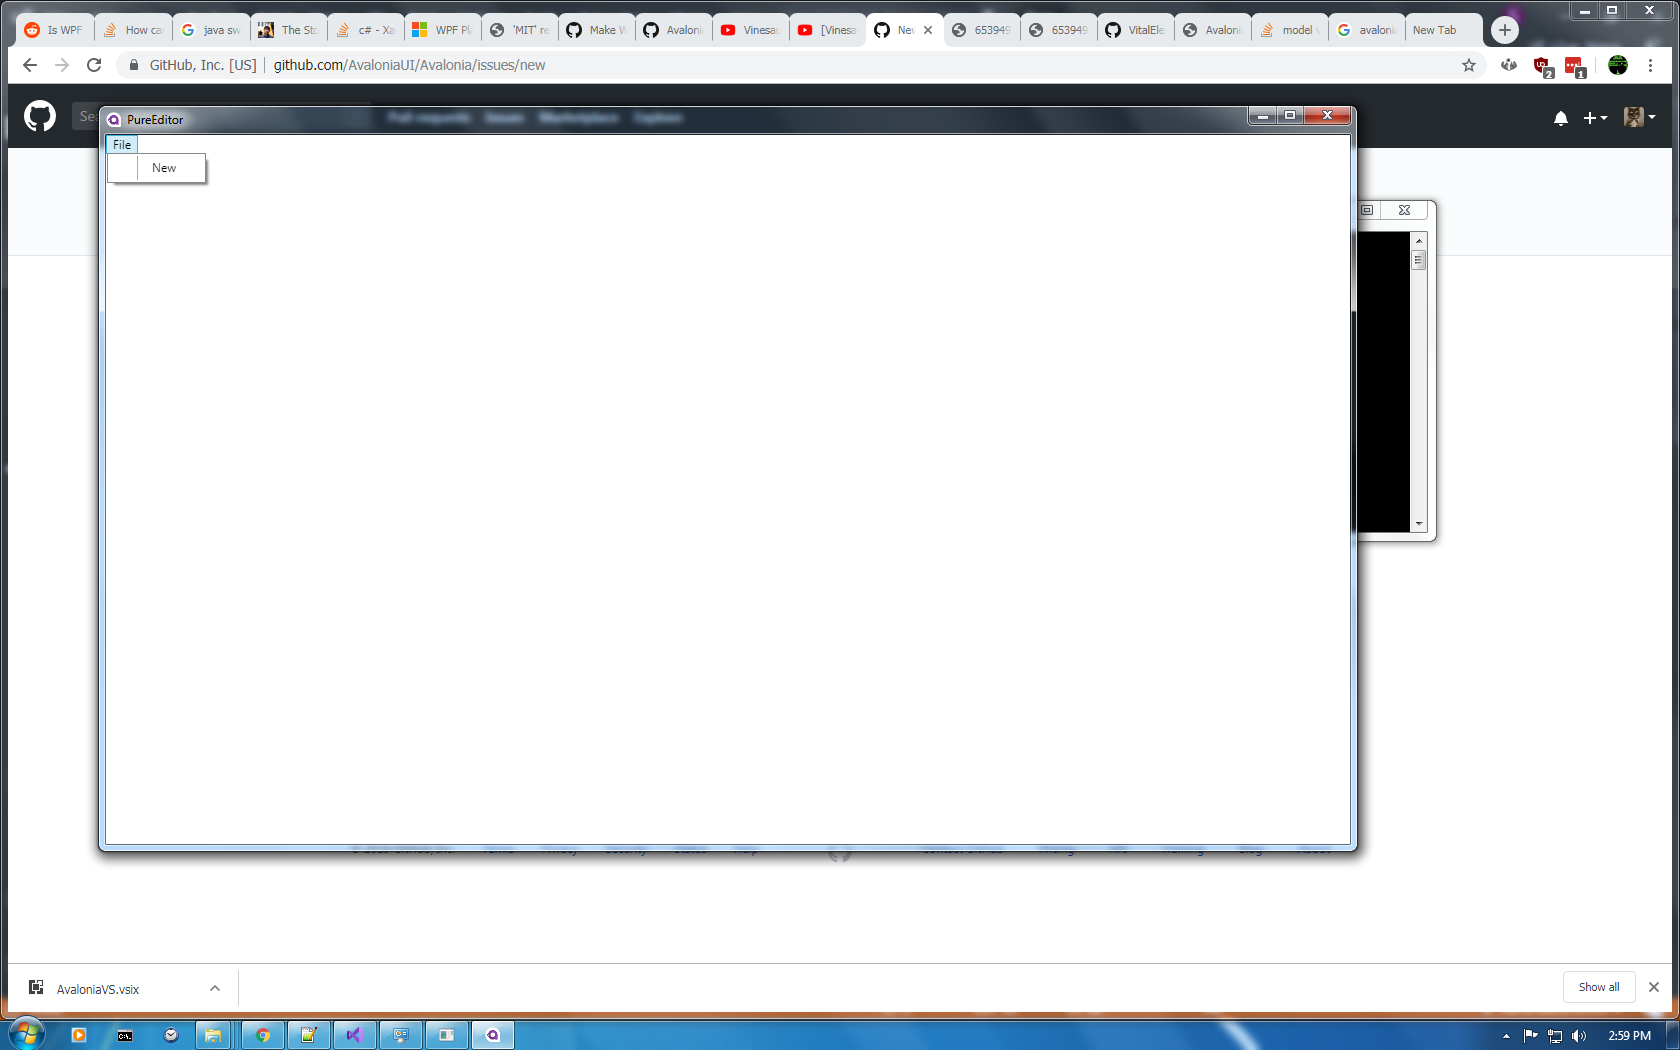Select New from the File menu
Viewport: 1680px width, 1050px height.
[x=163, y=167]
